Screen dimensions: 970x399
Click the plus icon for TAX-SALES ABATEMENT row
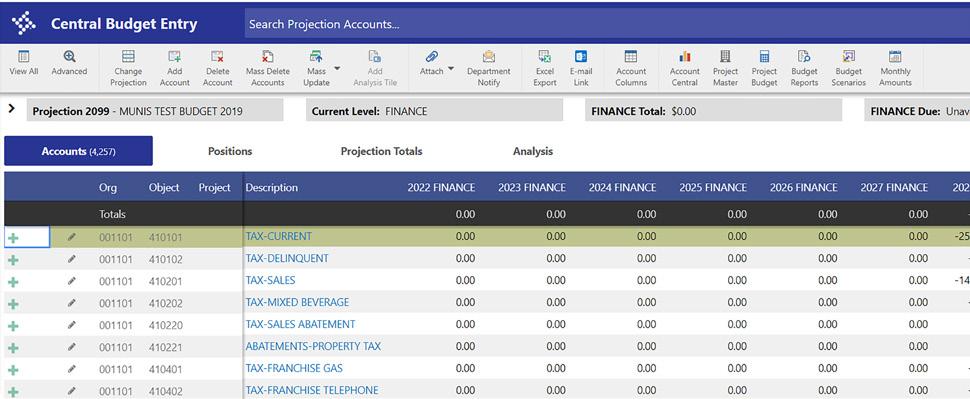pyautogui.click(x=13, y=325)
